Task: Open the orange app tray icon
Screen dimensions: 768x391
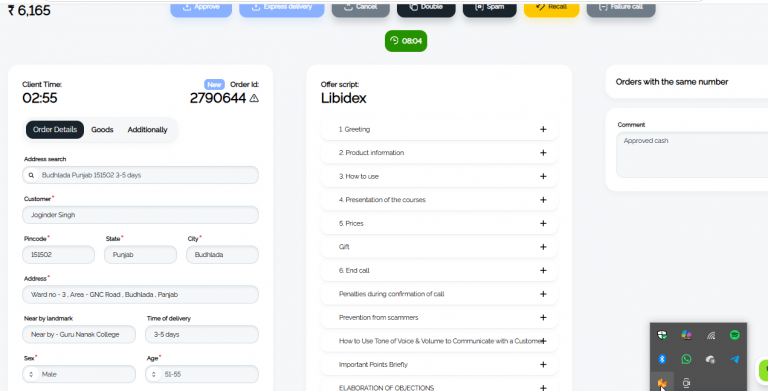Action: 662,383
